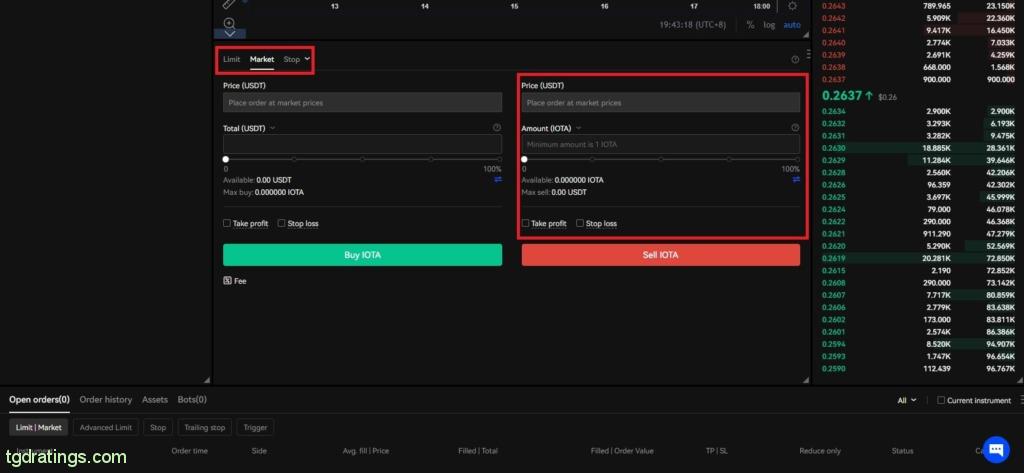Click order book ask price 0.2638
This screenshot has width=1024, height=473.
pos(833,67)
